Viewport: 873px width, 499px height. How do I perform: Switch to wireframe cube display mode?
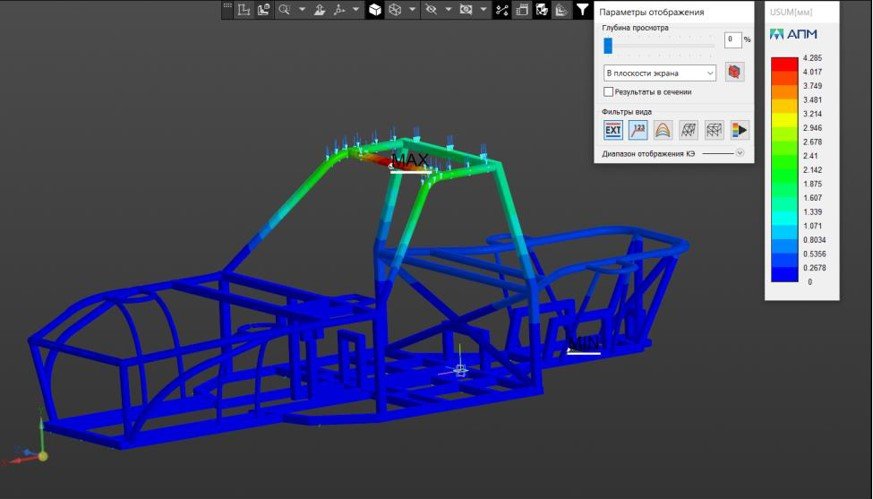coord(396,10)
